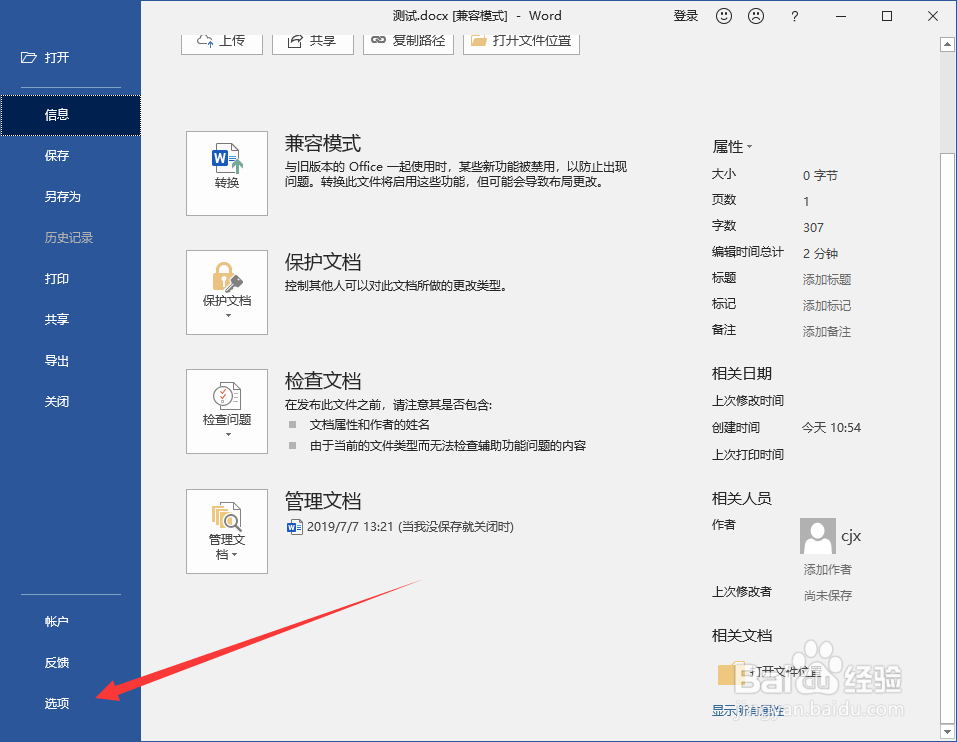Click the smiley face feedback icon
Viewport: 957px width, 742px height.
click(724, 16)
